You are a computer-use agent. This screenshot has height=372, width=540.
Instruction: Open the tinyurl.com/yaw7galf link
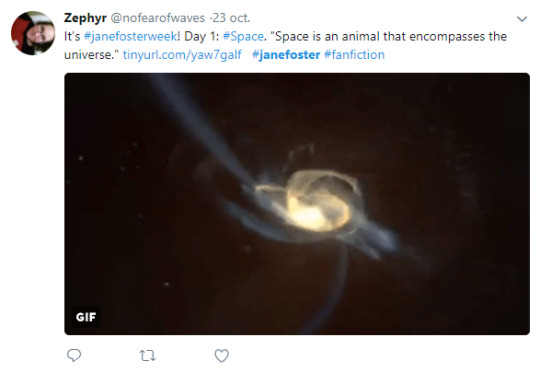pos(182,55)
